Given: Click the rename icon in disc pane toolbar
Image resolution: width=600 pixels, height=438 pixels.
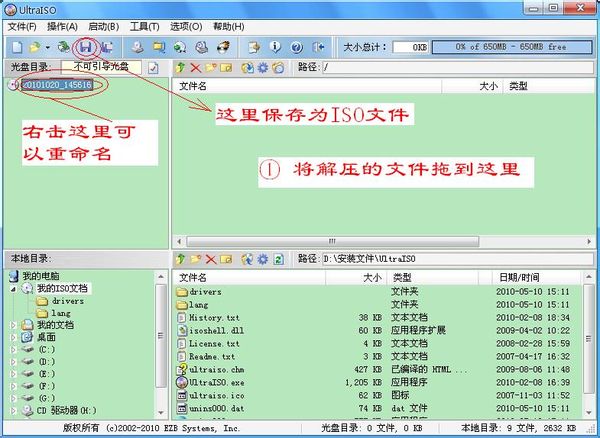Looking at the screenshot, I should click(226, 68).
